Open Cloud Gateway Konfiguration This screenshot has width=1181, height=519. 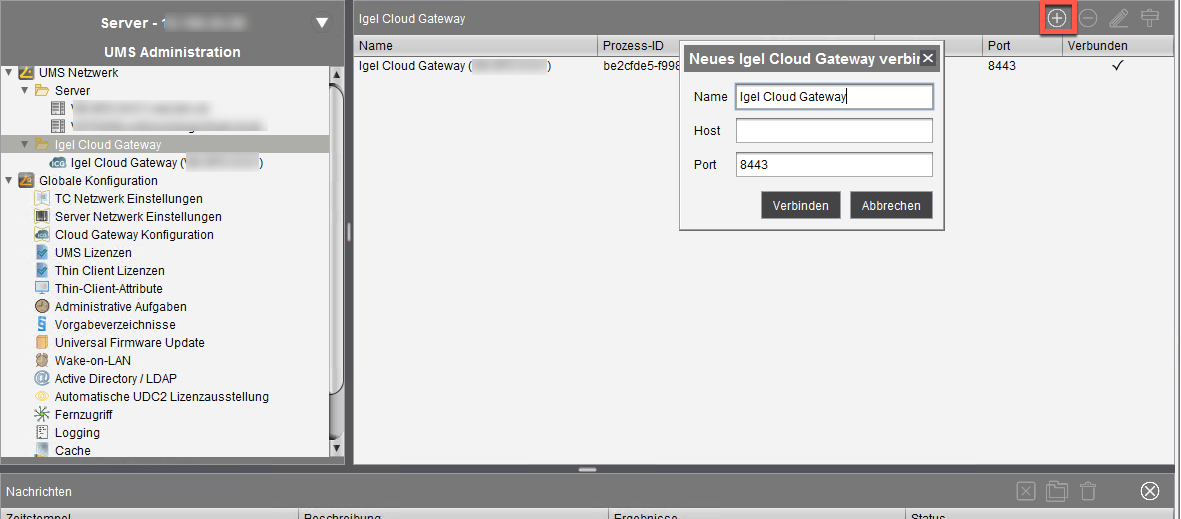click(134, 235)
